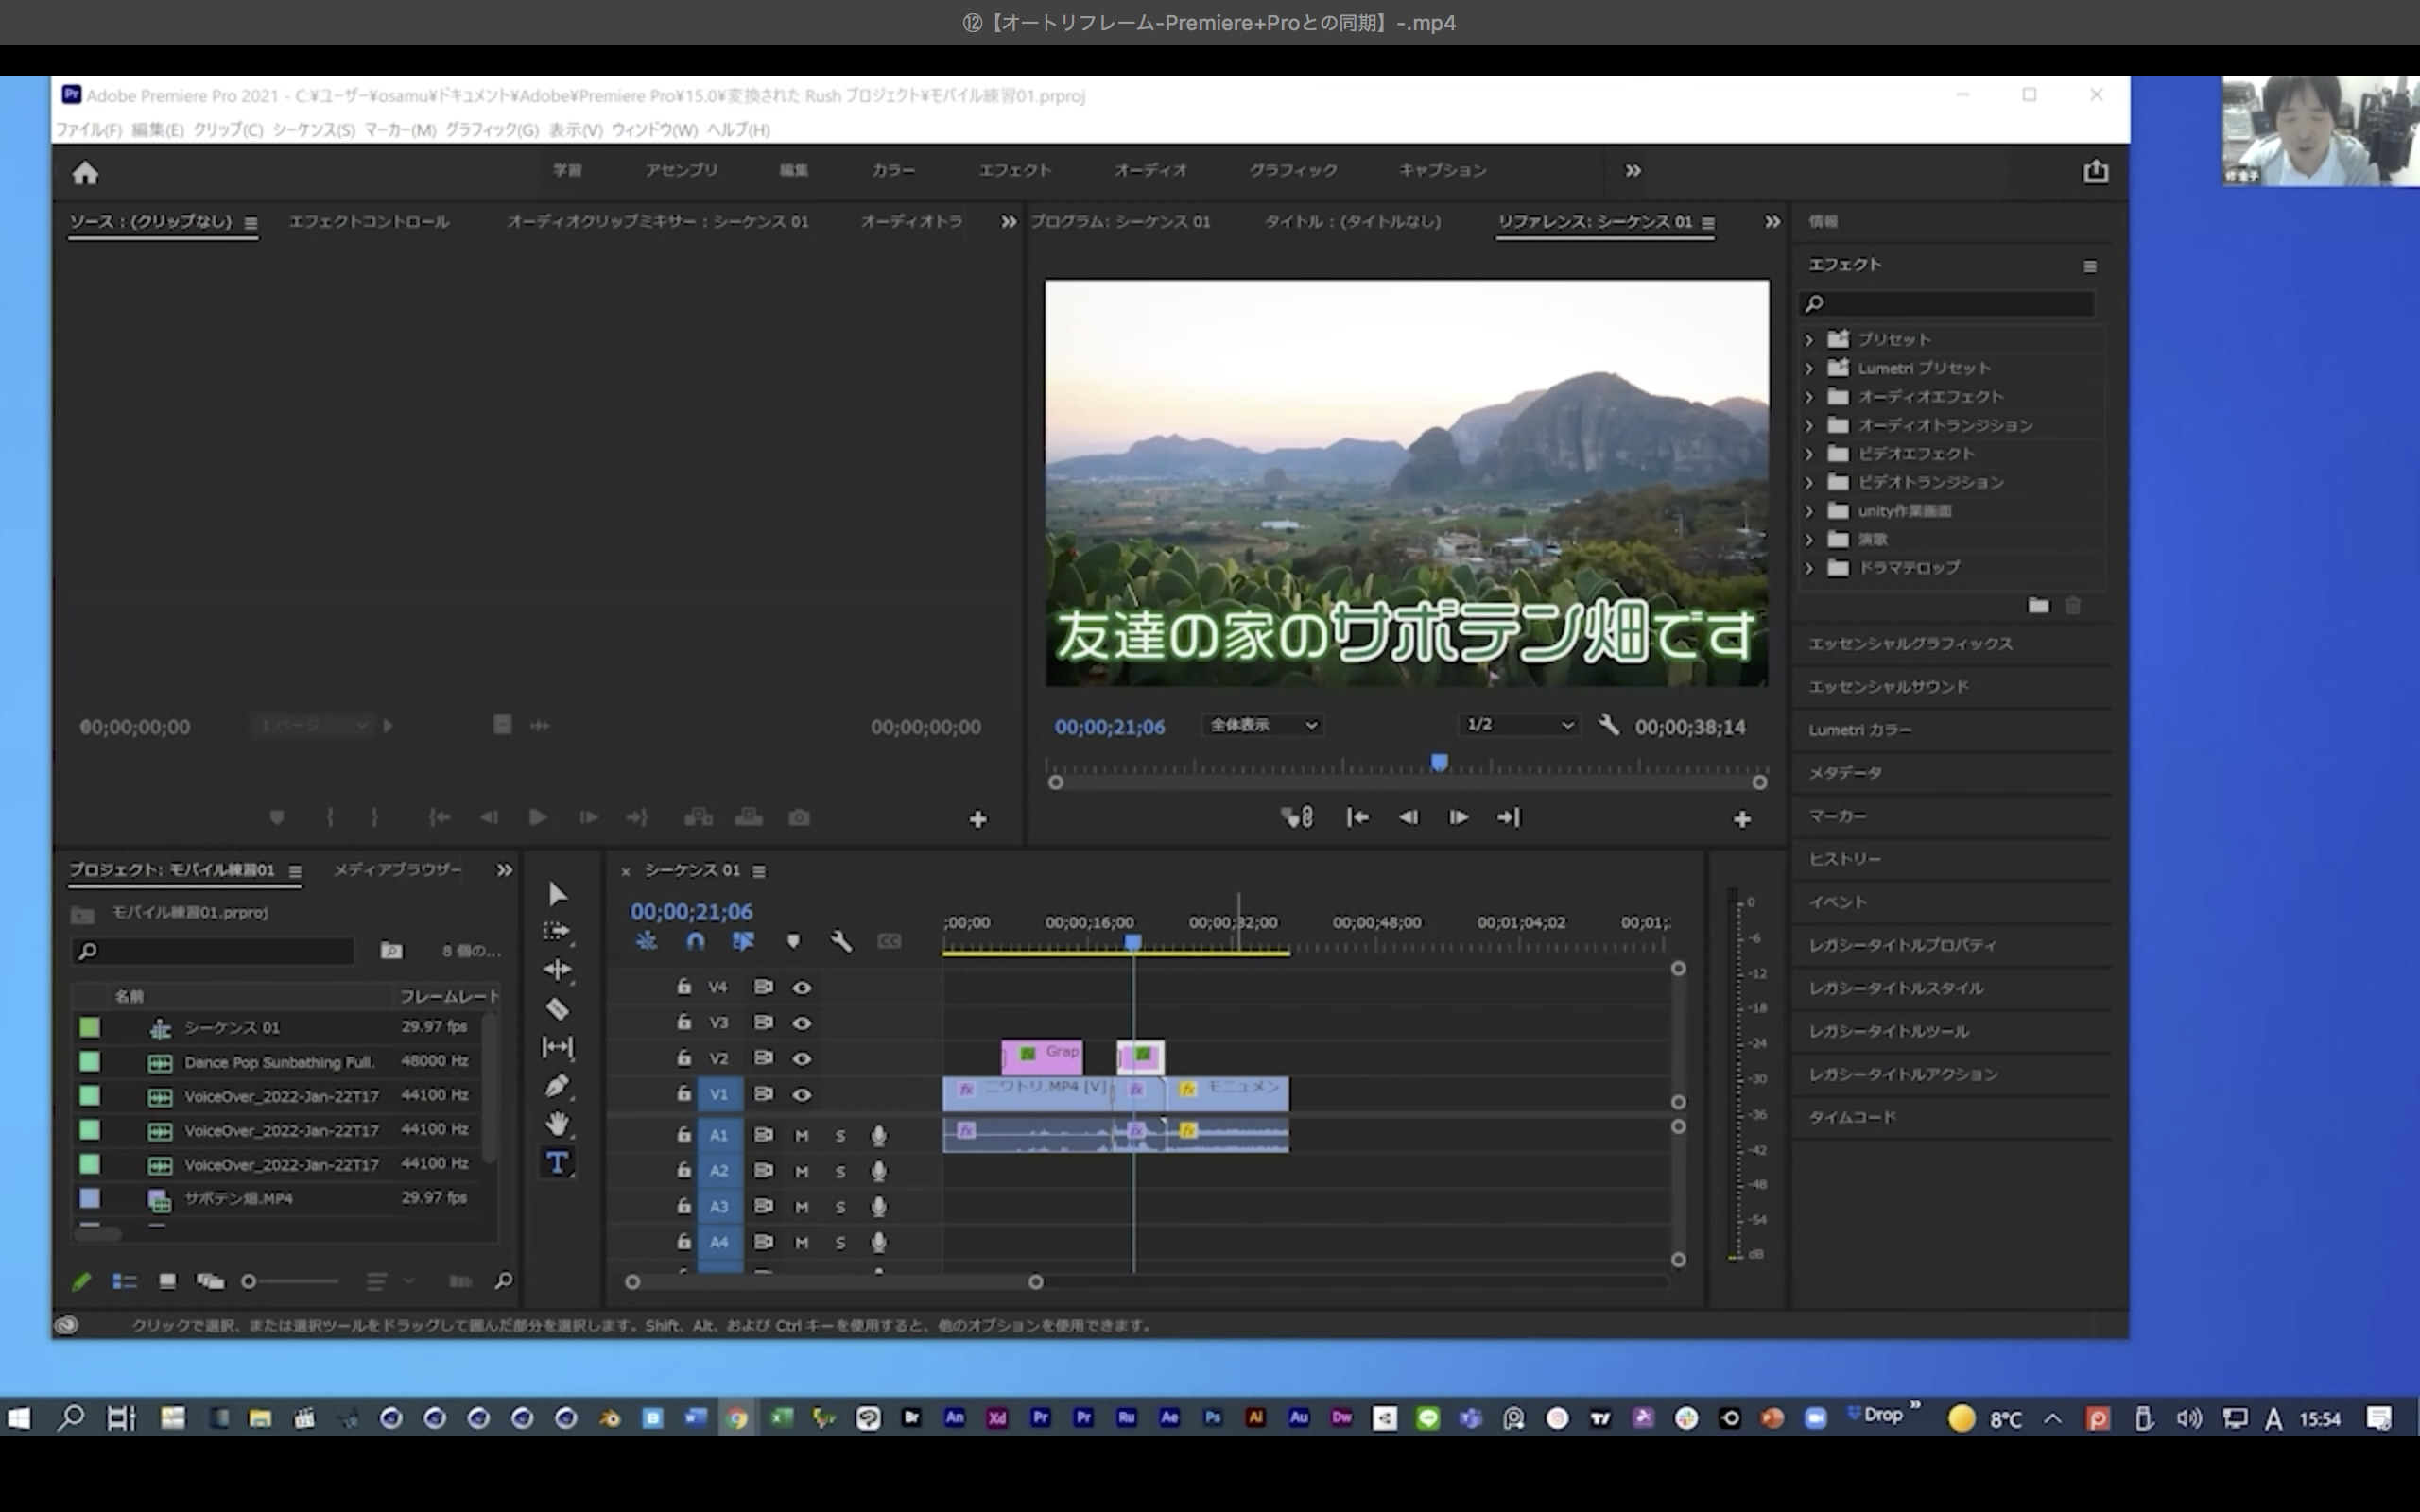Open timeline display settings wrench
The height and width of the screenshot is (1512, 2420).
pyautogui.click(x=841, y=942)
